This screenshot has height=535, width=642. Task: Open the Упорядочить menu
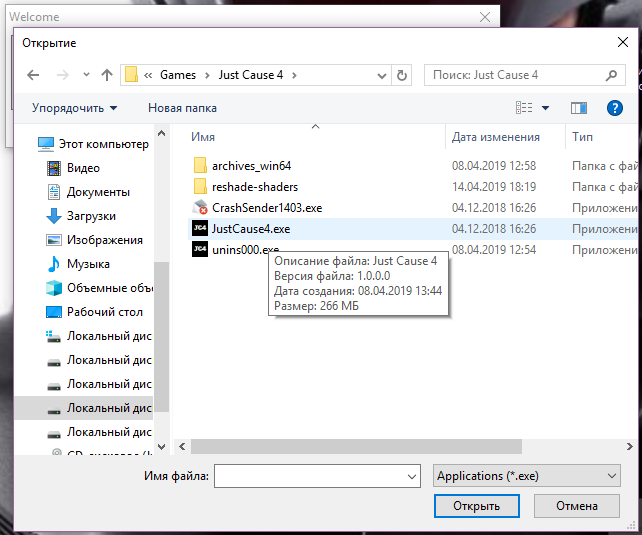(75, 108)
